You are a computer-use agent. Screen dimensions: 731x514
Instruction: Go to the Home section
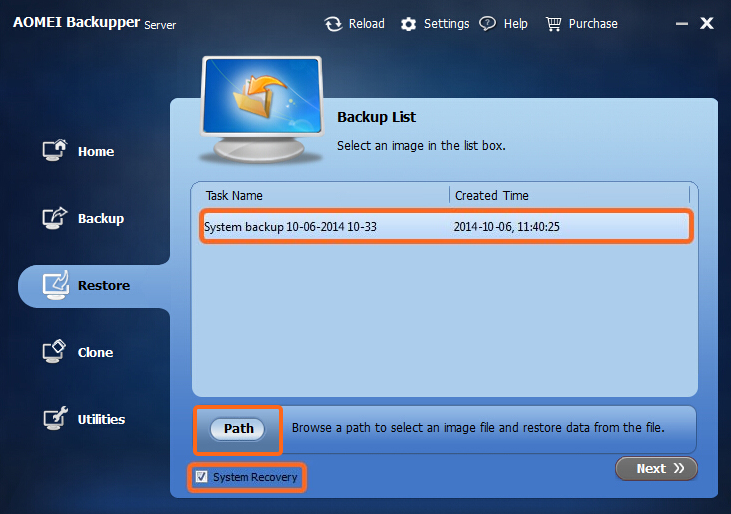point(96,151)
